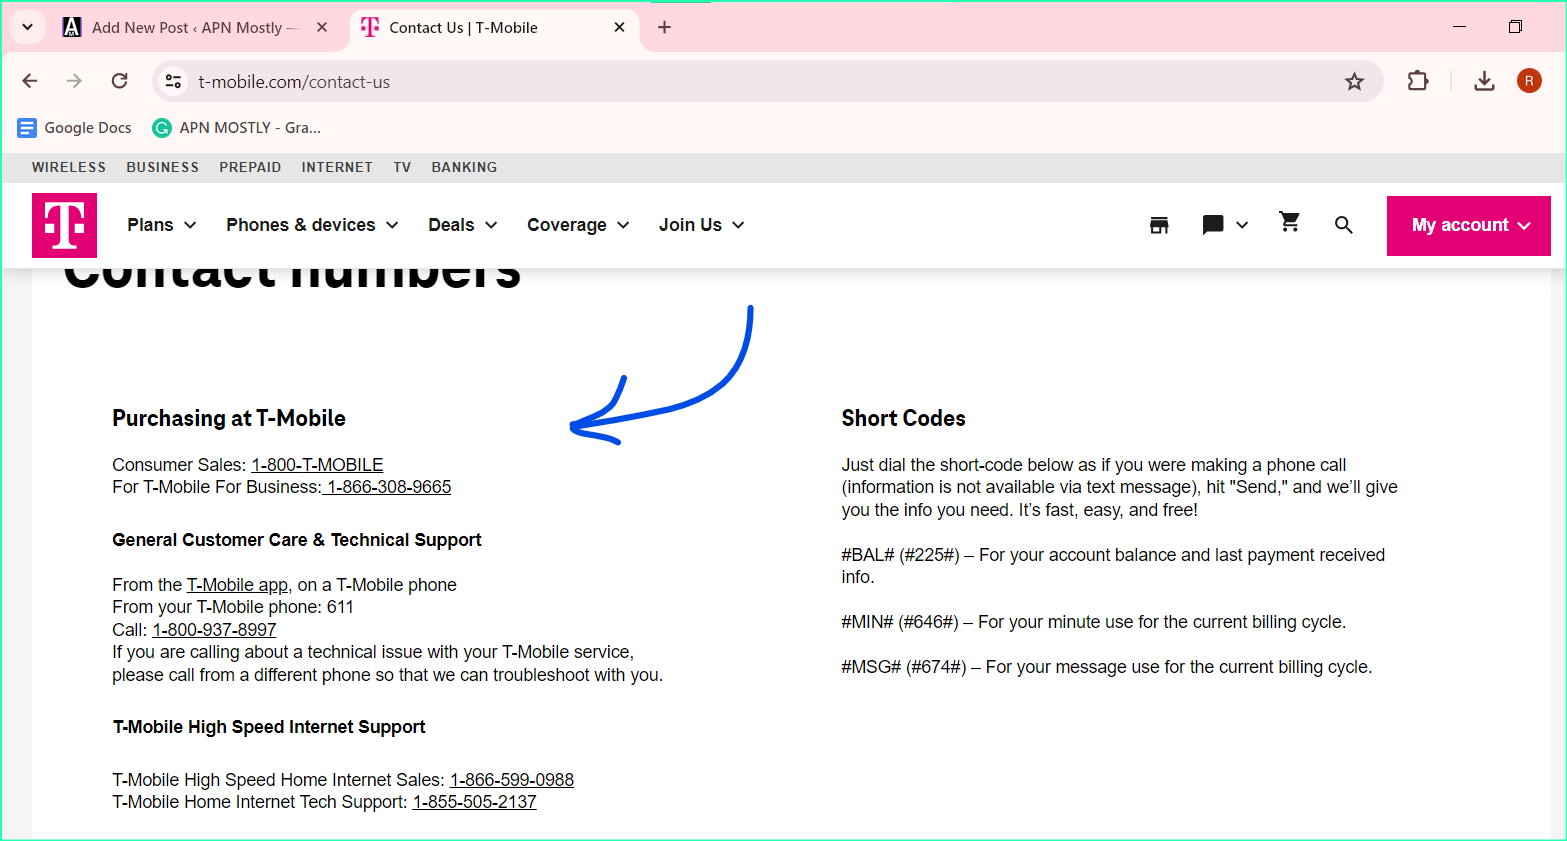This screenshot has width=1567, height=841.
Task: Click the T-Mobile logo
Action: point(64,225)
